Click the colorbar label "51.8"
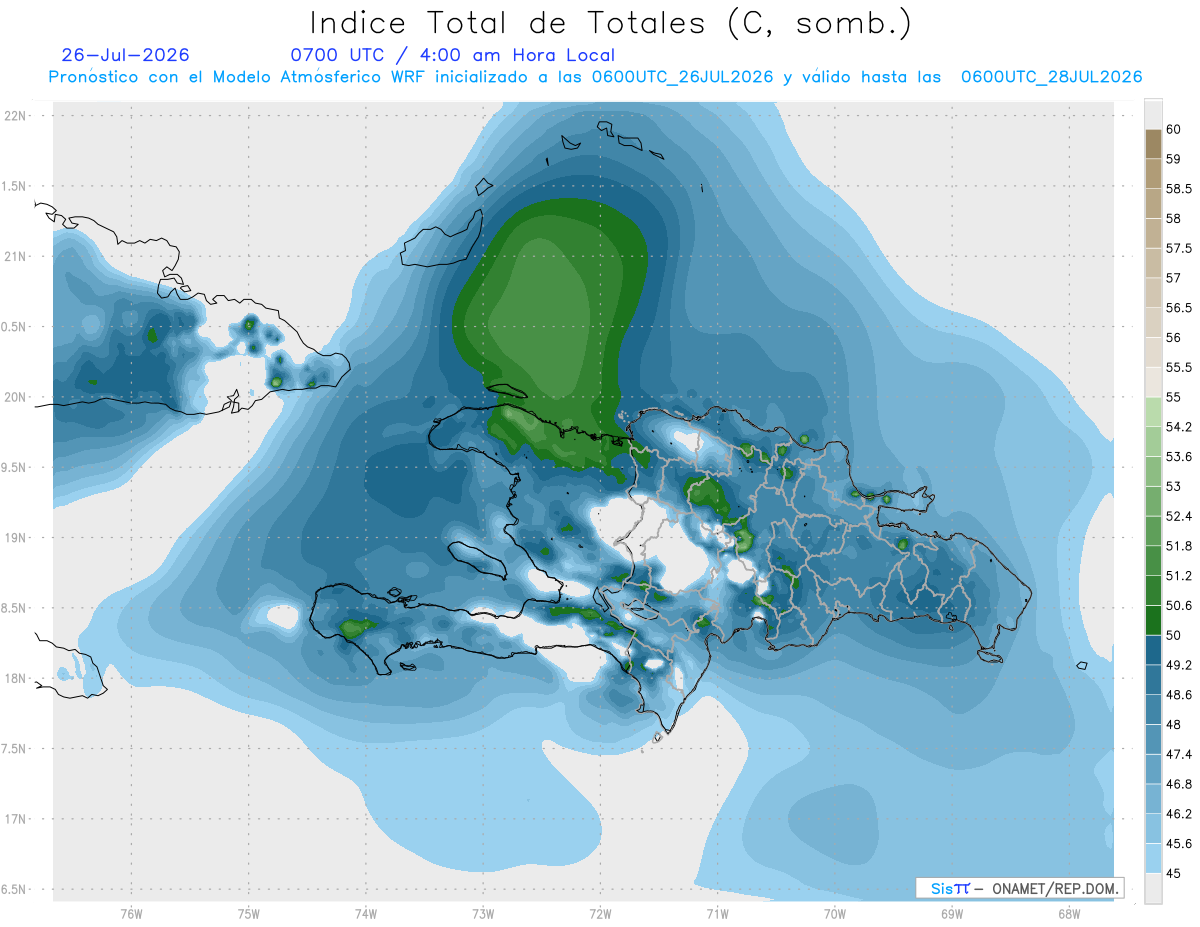Image resolution: width=1200 pixels, height=927 pixels. pos(1179,546)
